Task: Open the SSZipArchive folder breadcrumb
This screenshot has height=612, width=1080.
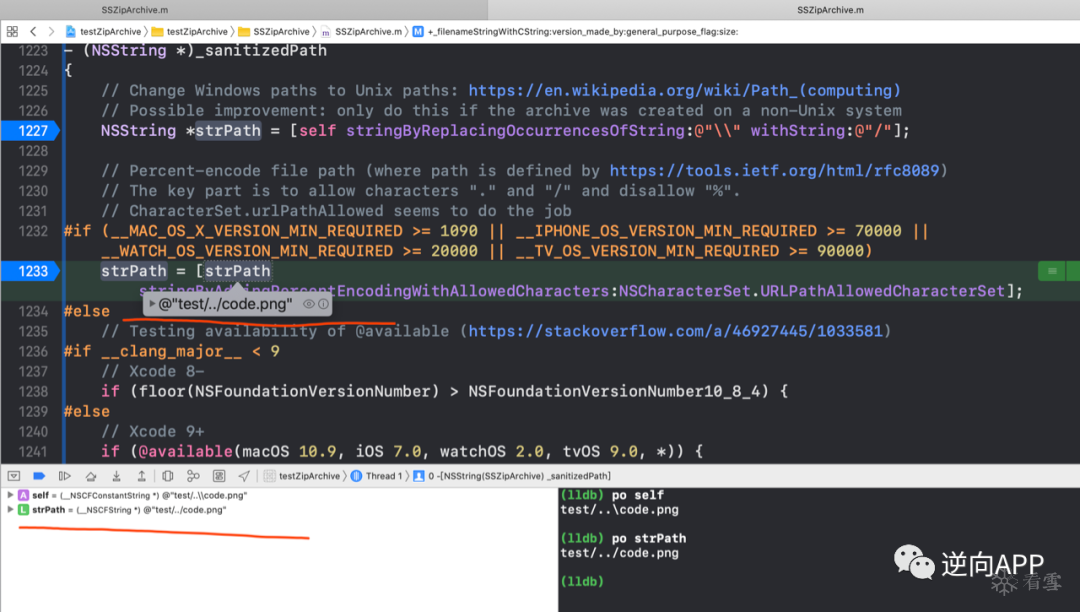Action: (274, 32)
